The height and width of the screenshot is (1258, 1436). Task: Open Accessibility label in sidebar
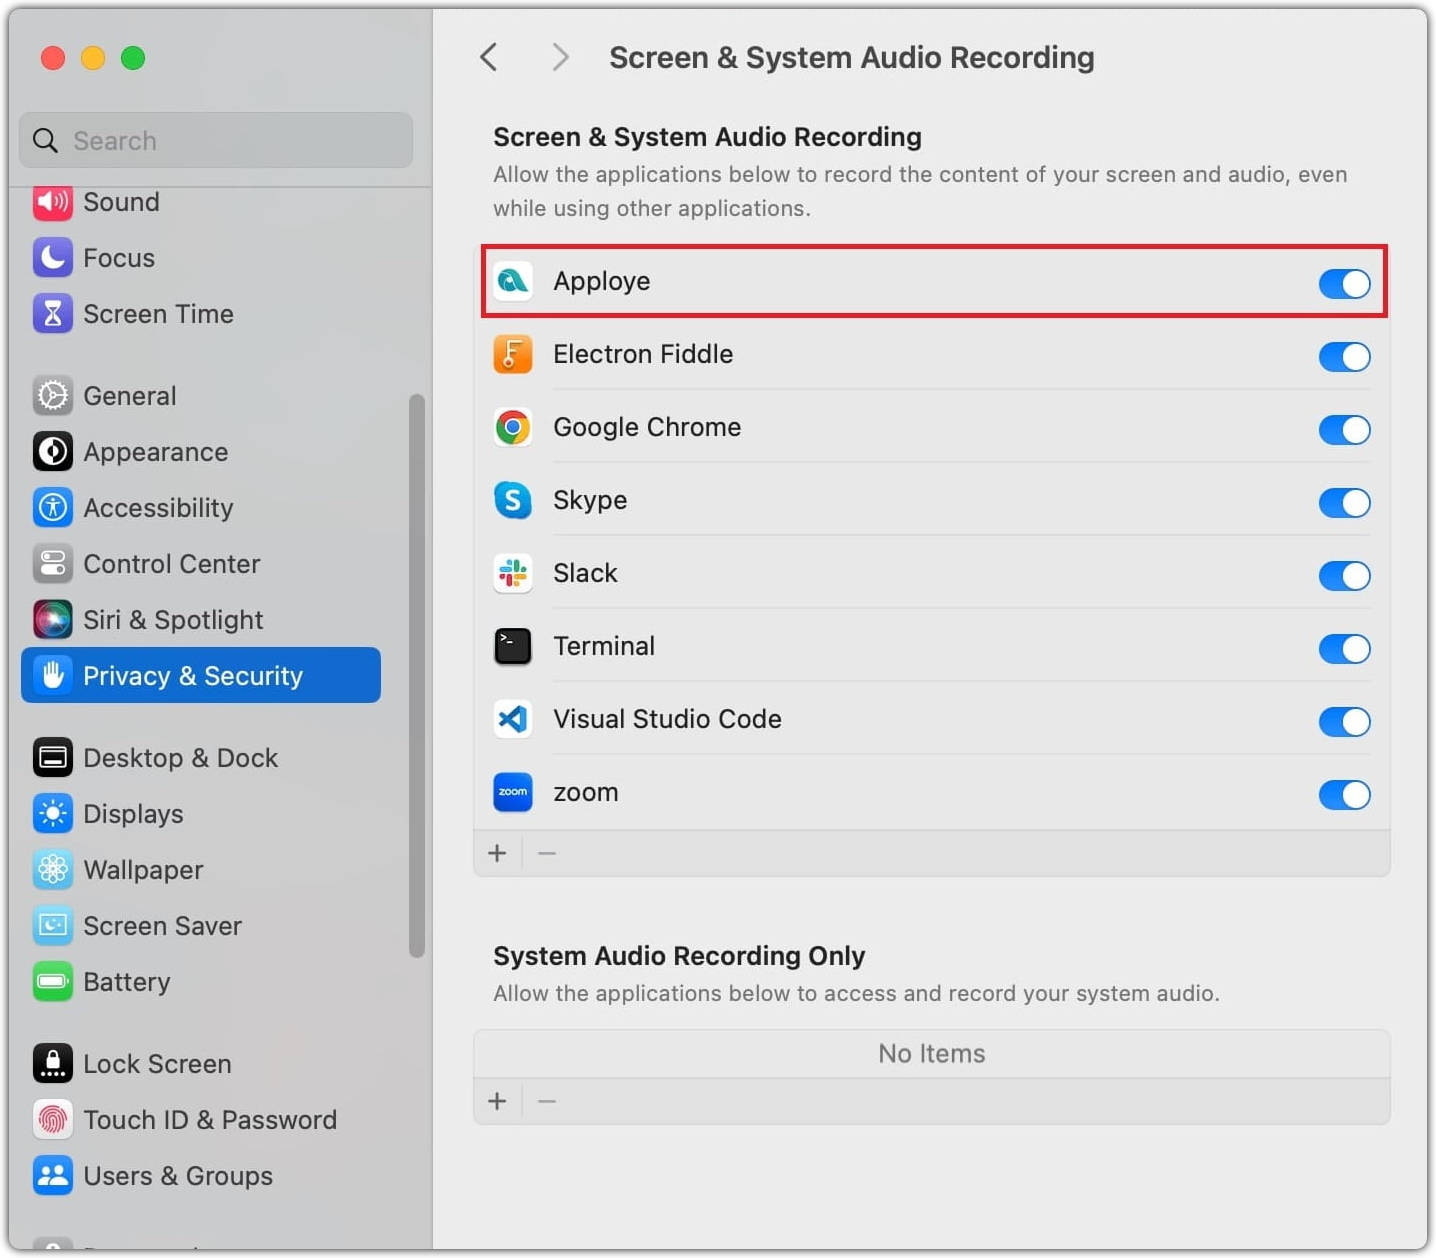click(158, 508)
